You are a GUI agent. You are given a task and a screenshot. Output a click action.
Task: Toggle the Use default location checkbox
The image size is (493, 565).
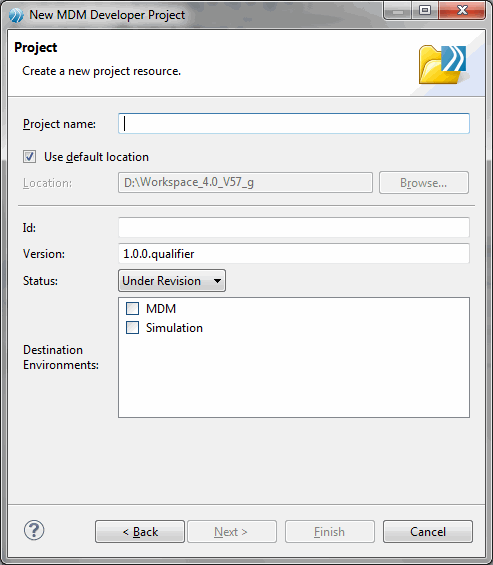[30, 157]
